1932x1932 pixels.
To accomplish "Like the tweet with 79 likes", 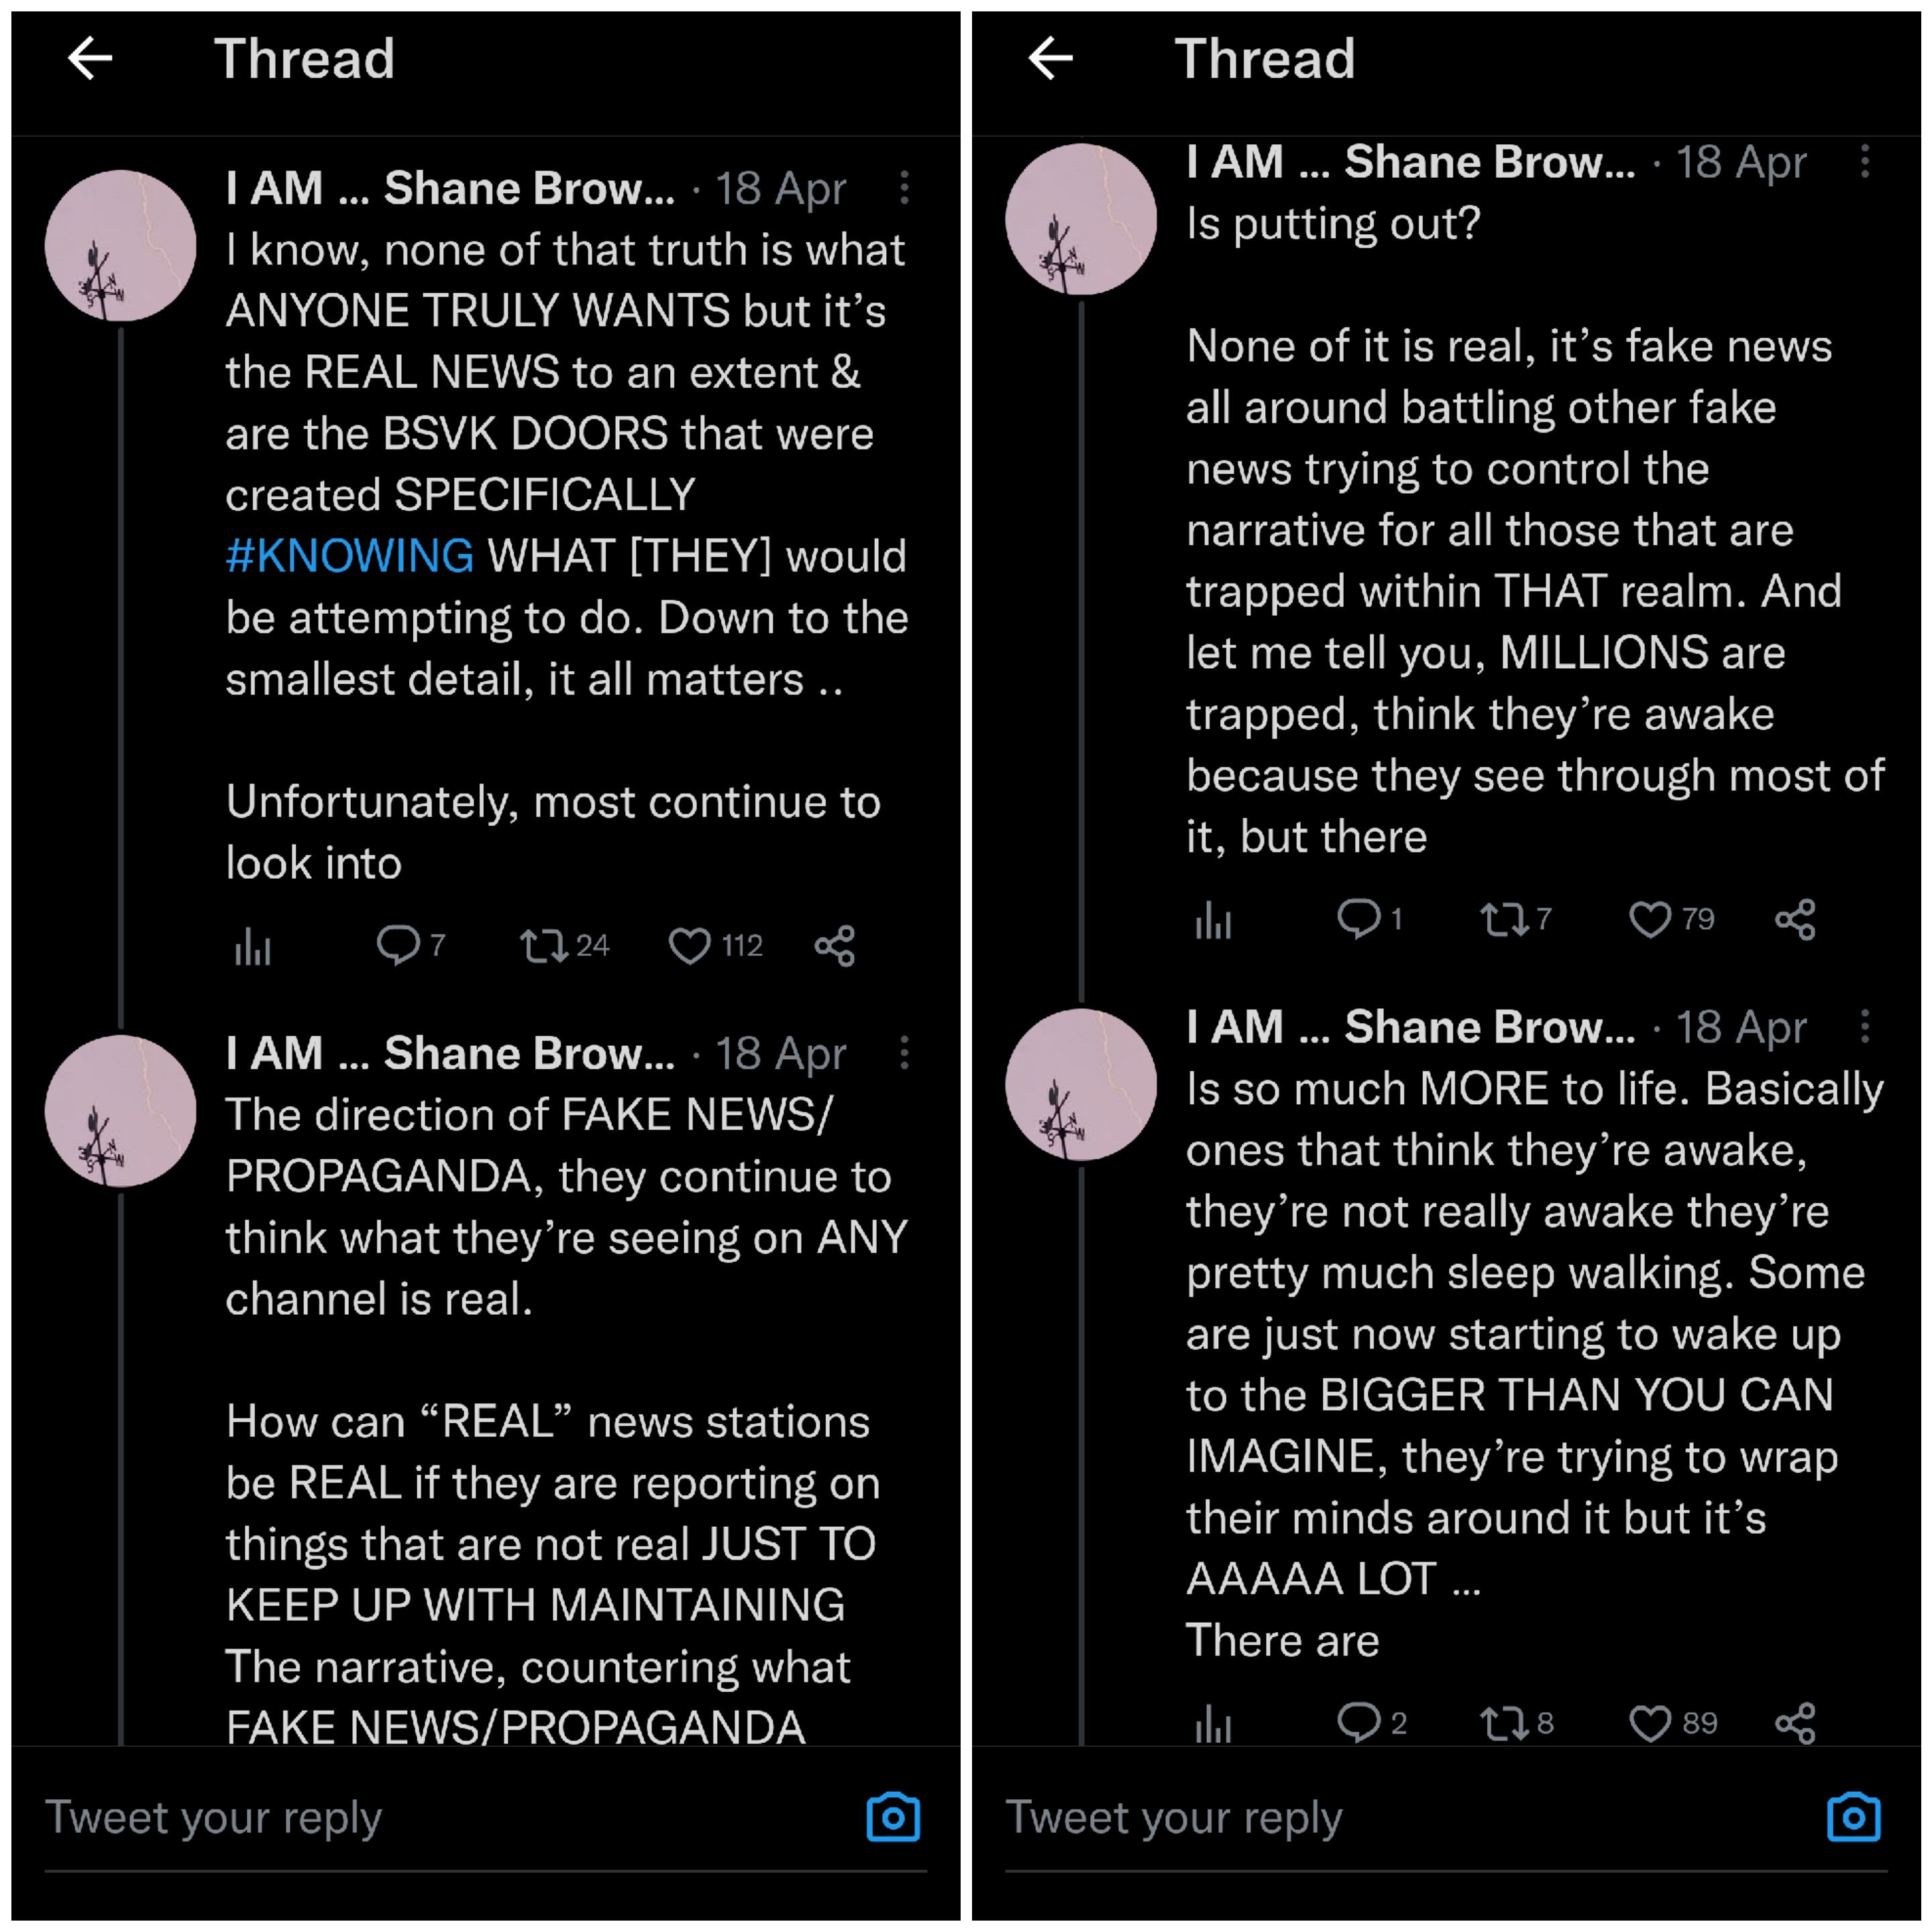I will pos(1650,919).
